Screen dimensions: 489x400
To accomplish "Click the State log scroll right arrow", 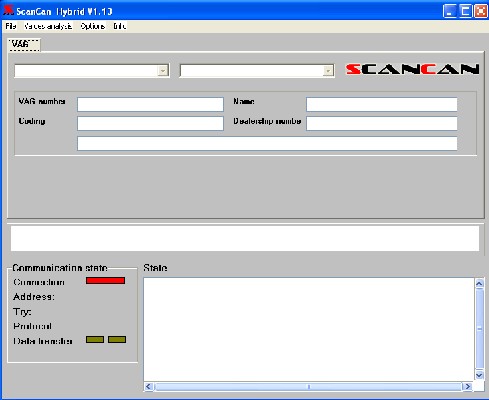I will point(467,387).
